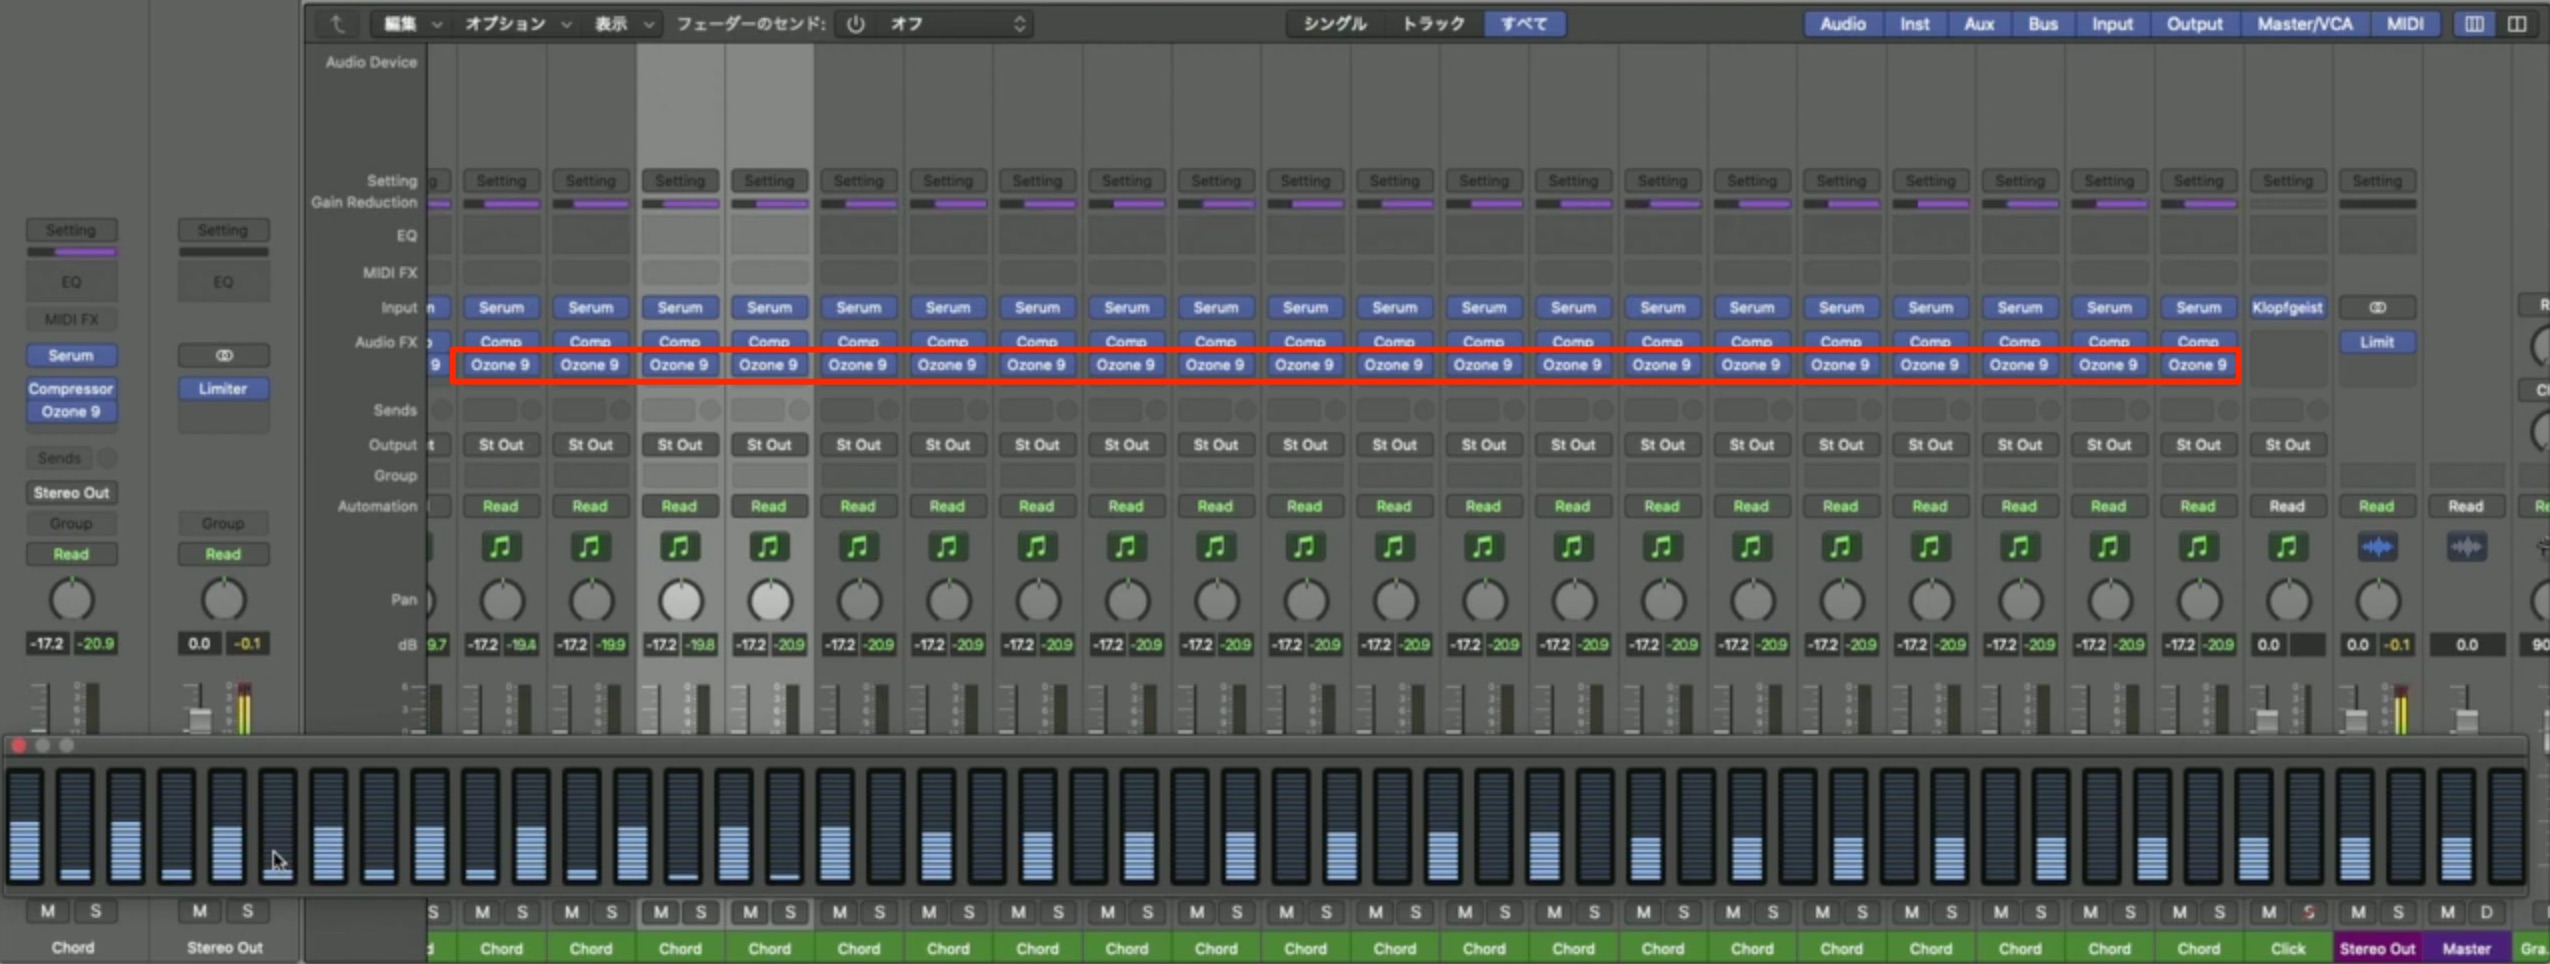Click the Master channel's 0.0 dB field
The width and height of the screenshot is (2550, 964).
tap(2466, 645)
